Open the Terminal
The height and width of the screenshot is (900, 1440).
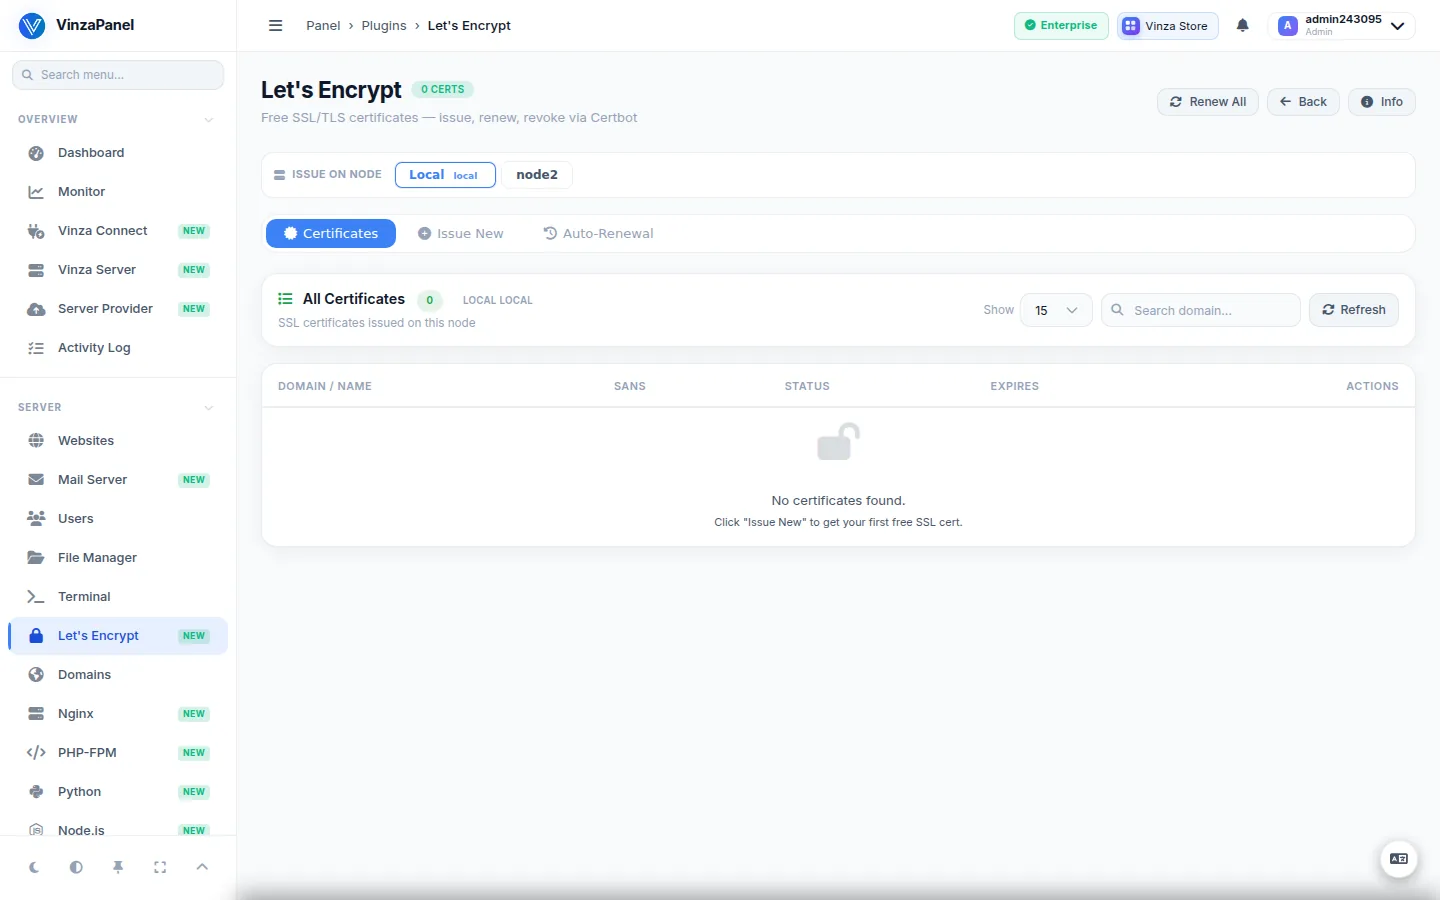click(x=118, y=597)
